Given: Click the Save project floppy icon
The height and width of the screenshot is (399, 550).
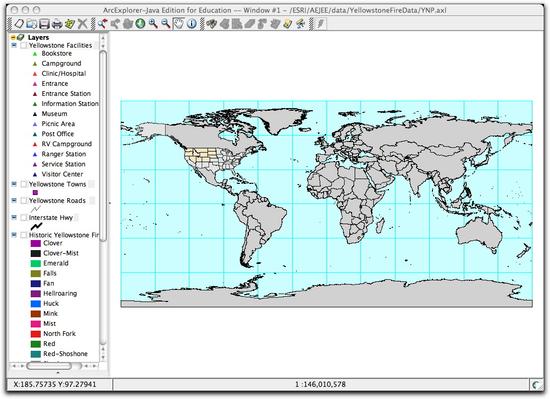Looking at the screenshot, I should click(44, 24).
